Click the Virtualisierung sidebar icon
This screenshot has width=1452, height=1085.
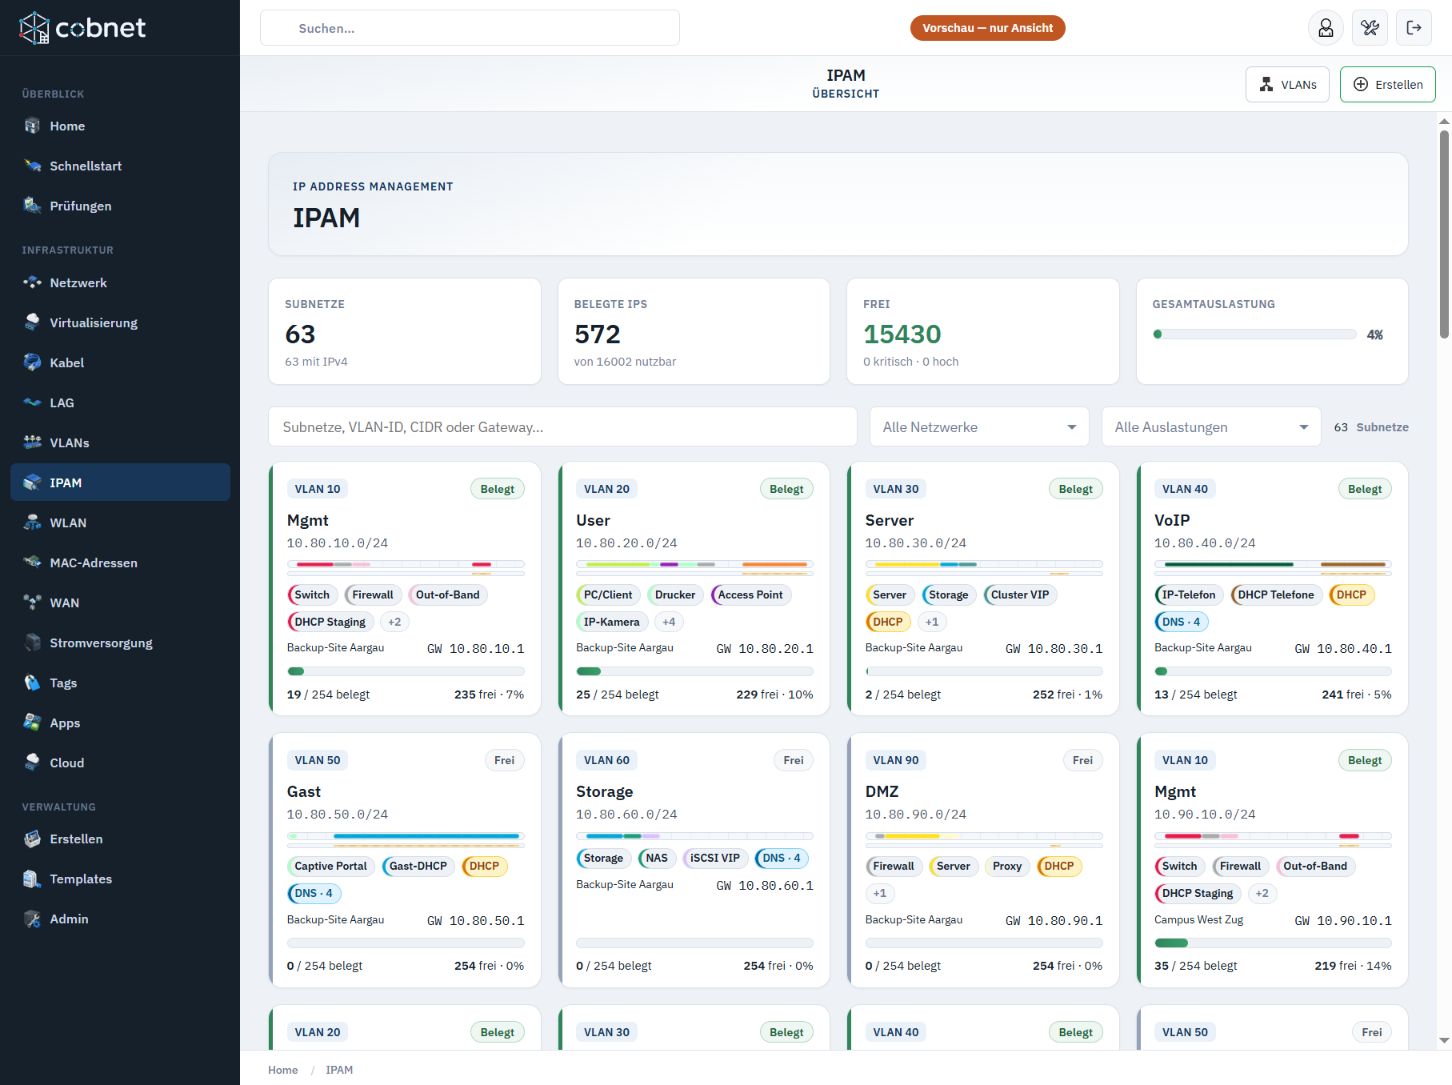32,323
